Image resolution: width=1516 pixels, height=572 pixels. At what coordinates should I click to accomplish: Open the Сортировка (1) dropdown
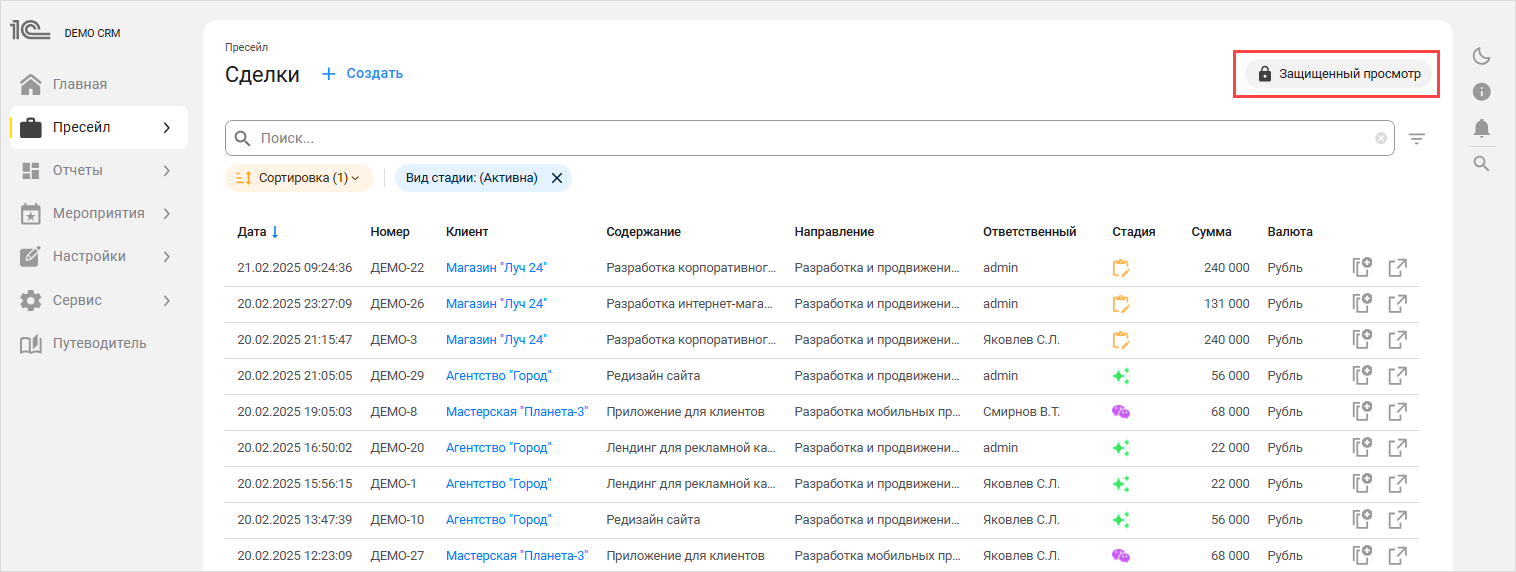tap(298, 178)
